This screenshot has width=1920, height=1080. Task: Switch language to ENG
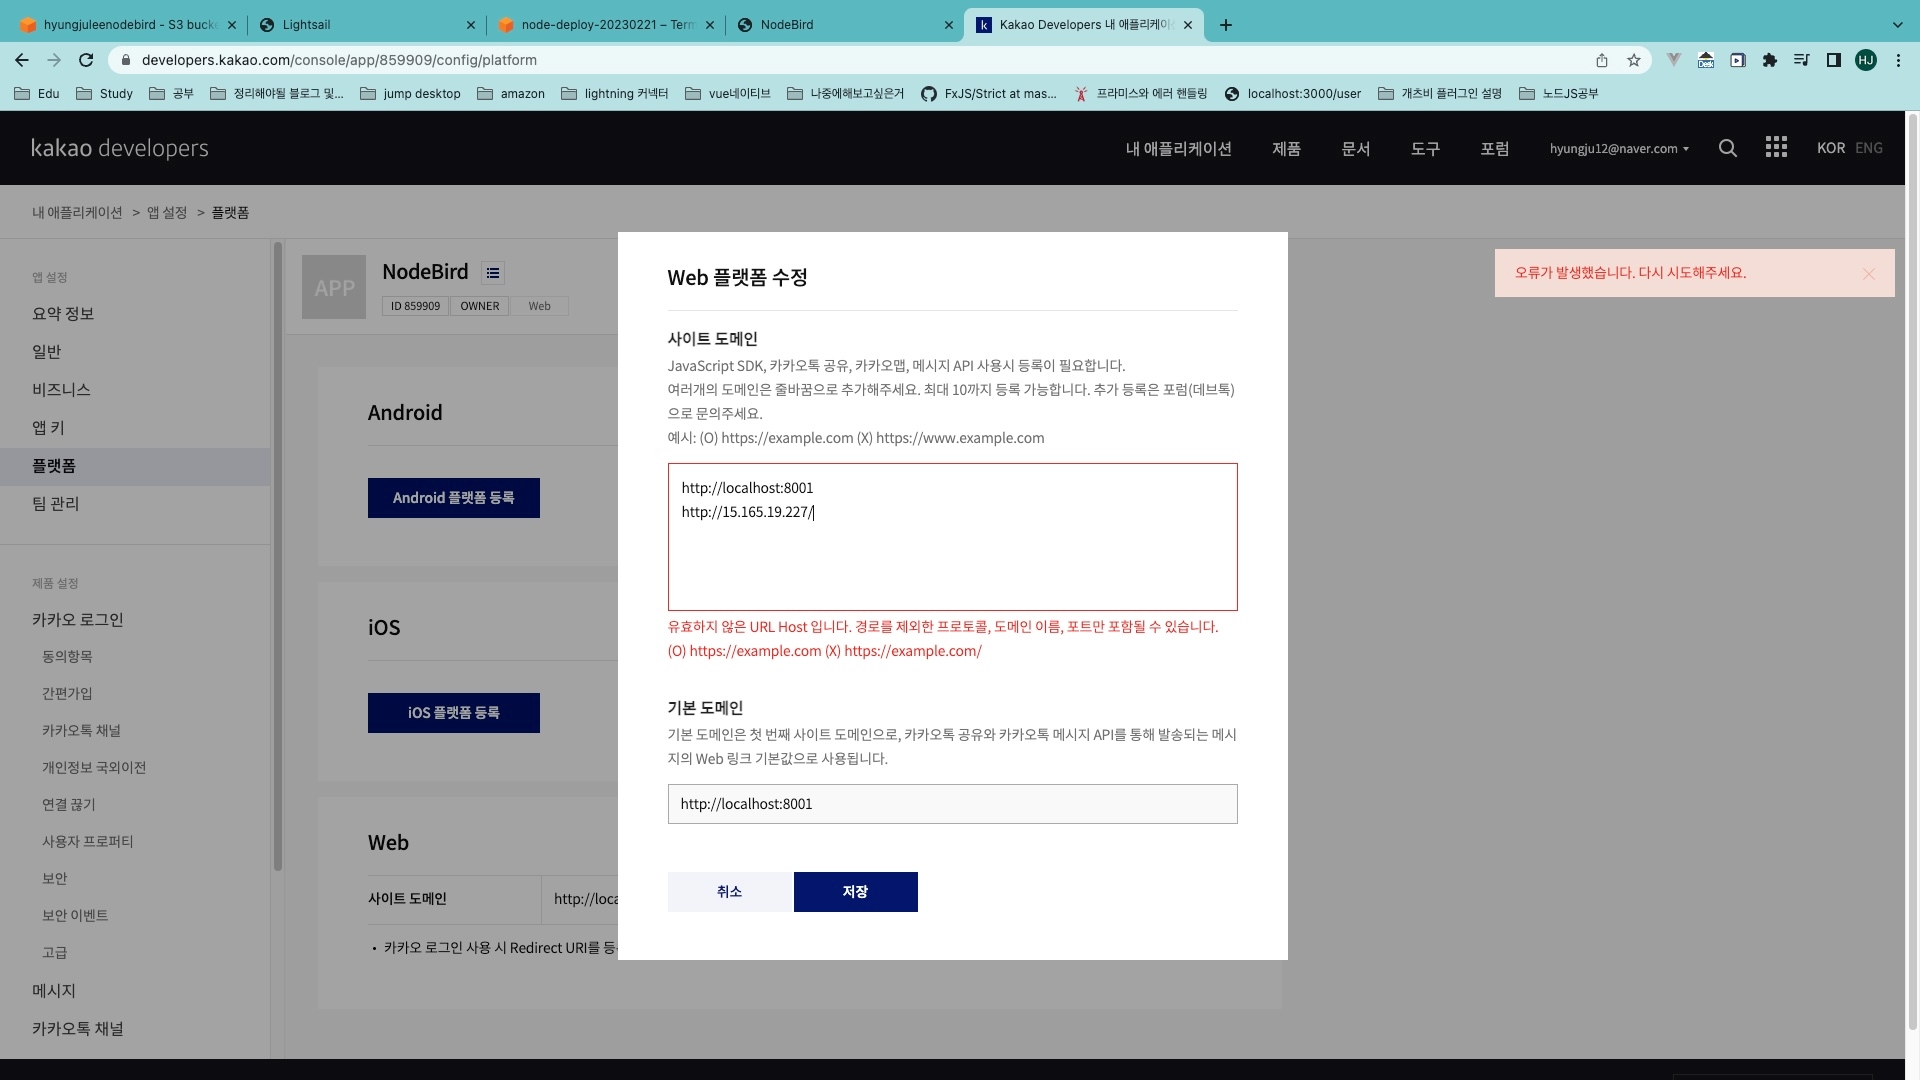[x=1868, y=148]
